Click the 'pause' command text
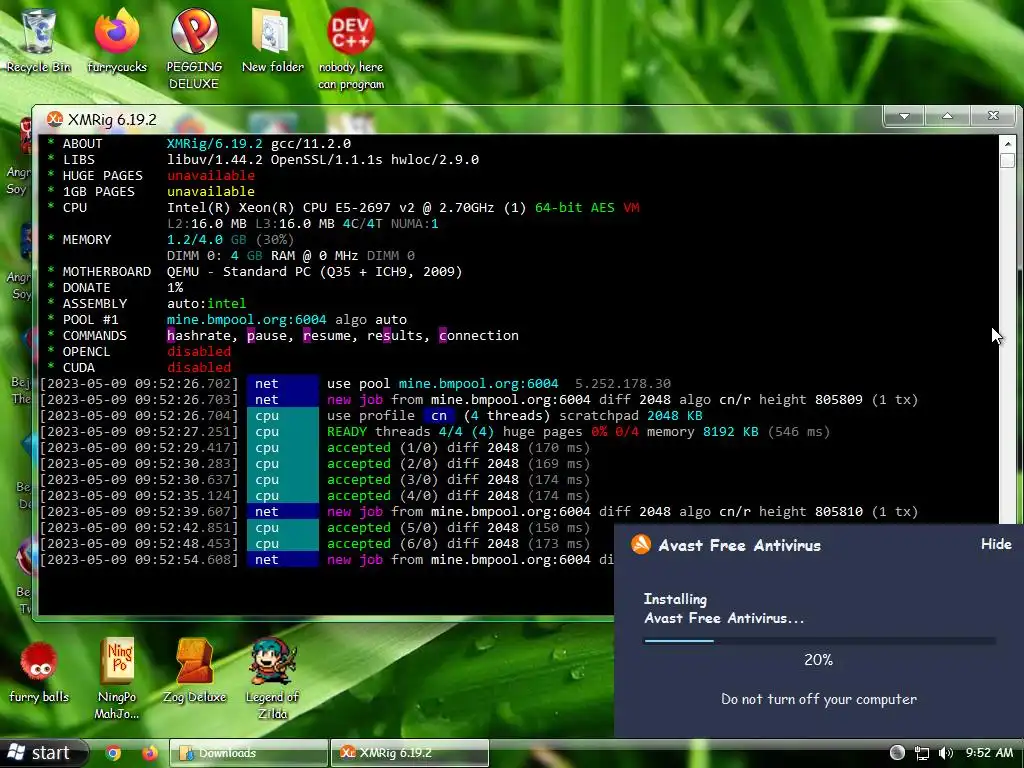The width and height of the screenshot is (1024, 768). 266,336
